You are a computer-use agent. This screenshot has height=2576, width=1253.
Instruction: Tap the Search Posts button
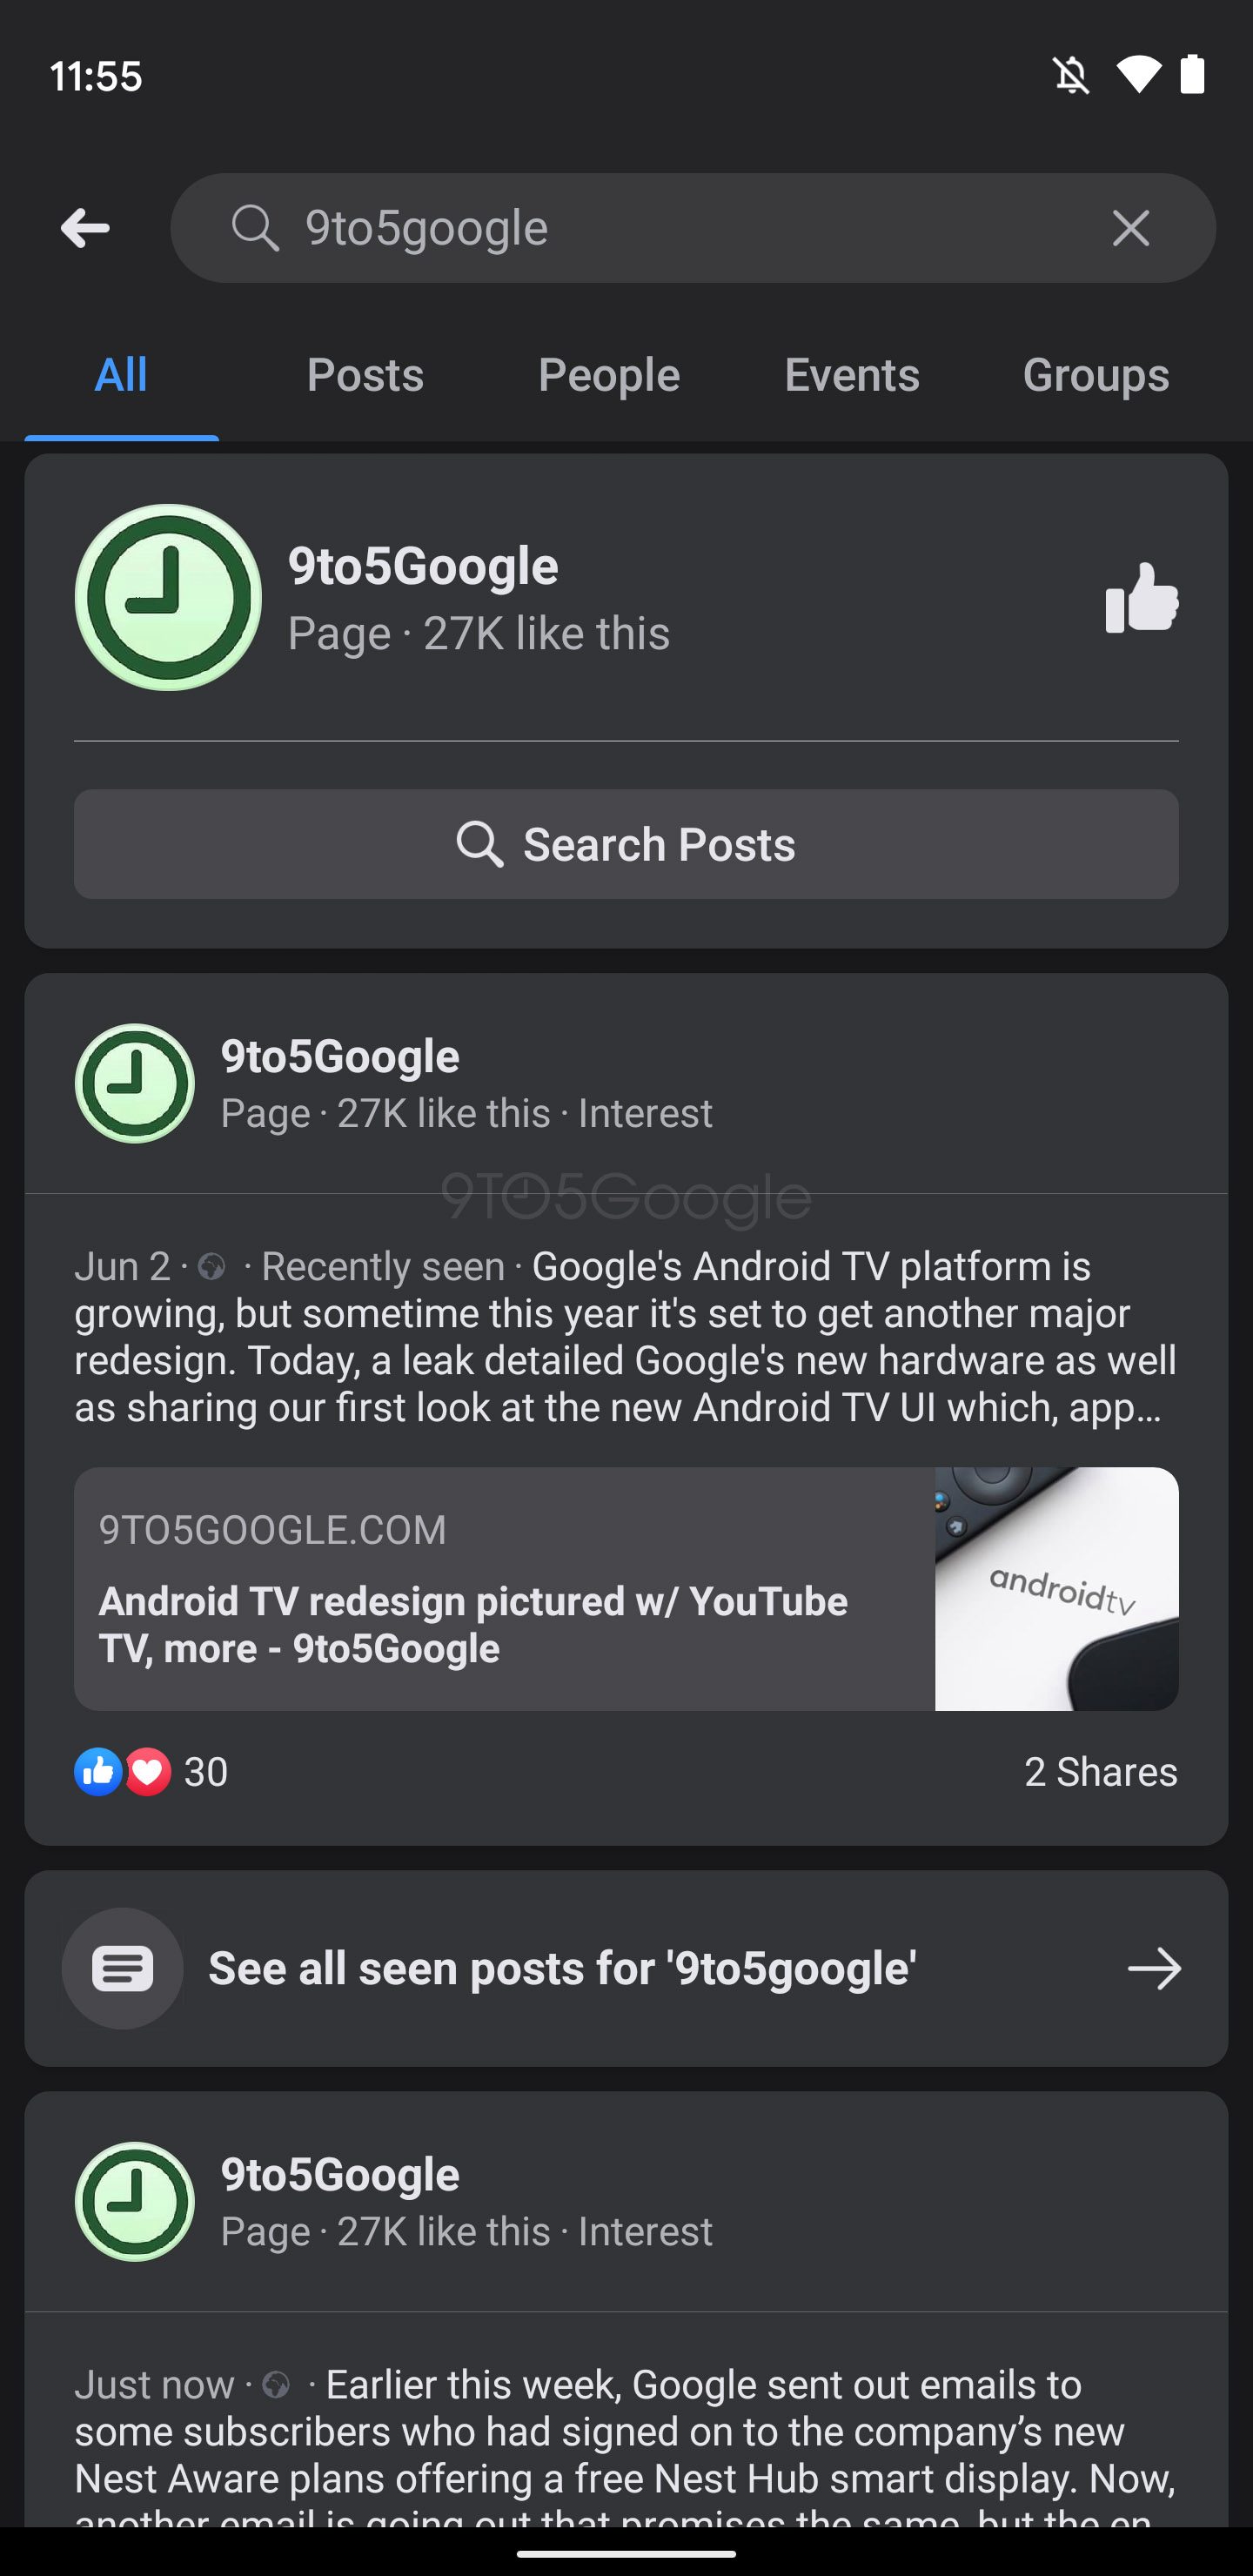click(x=626, y=844)
